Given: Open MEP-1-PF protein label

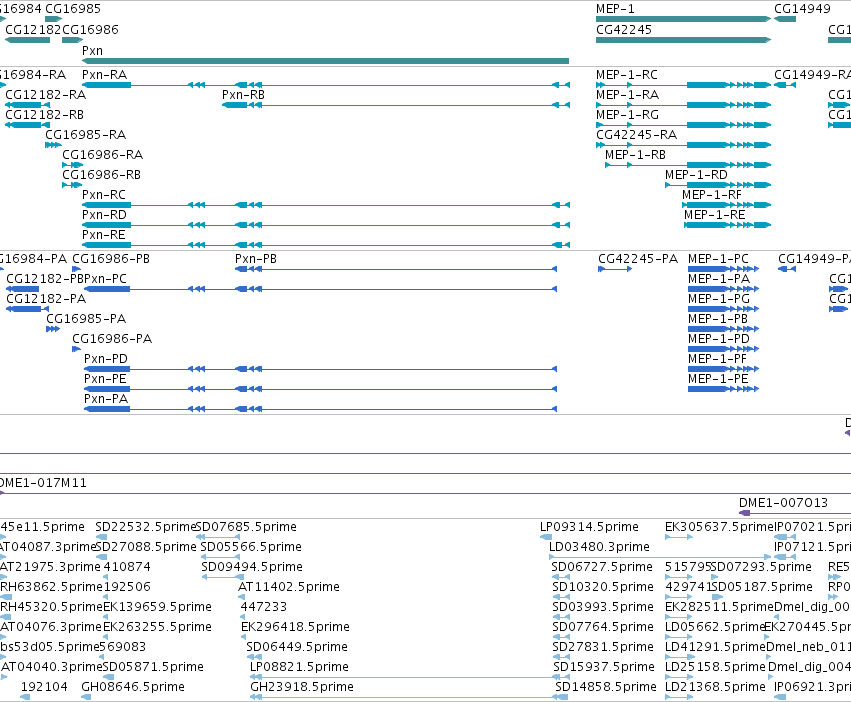Looking at the screenshot, I should click(x=717, y=358).
